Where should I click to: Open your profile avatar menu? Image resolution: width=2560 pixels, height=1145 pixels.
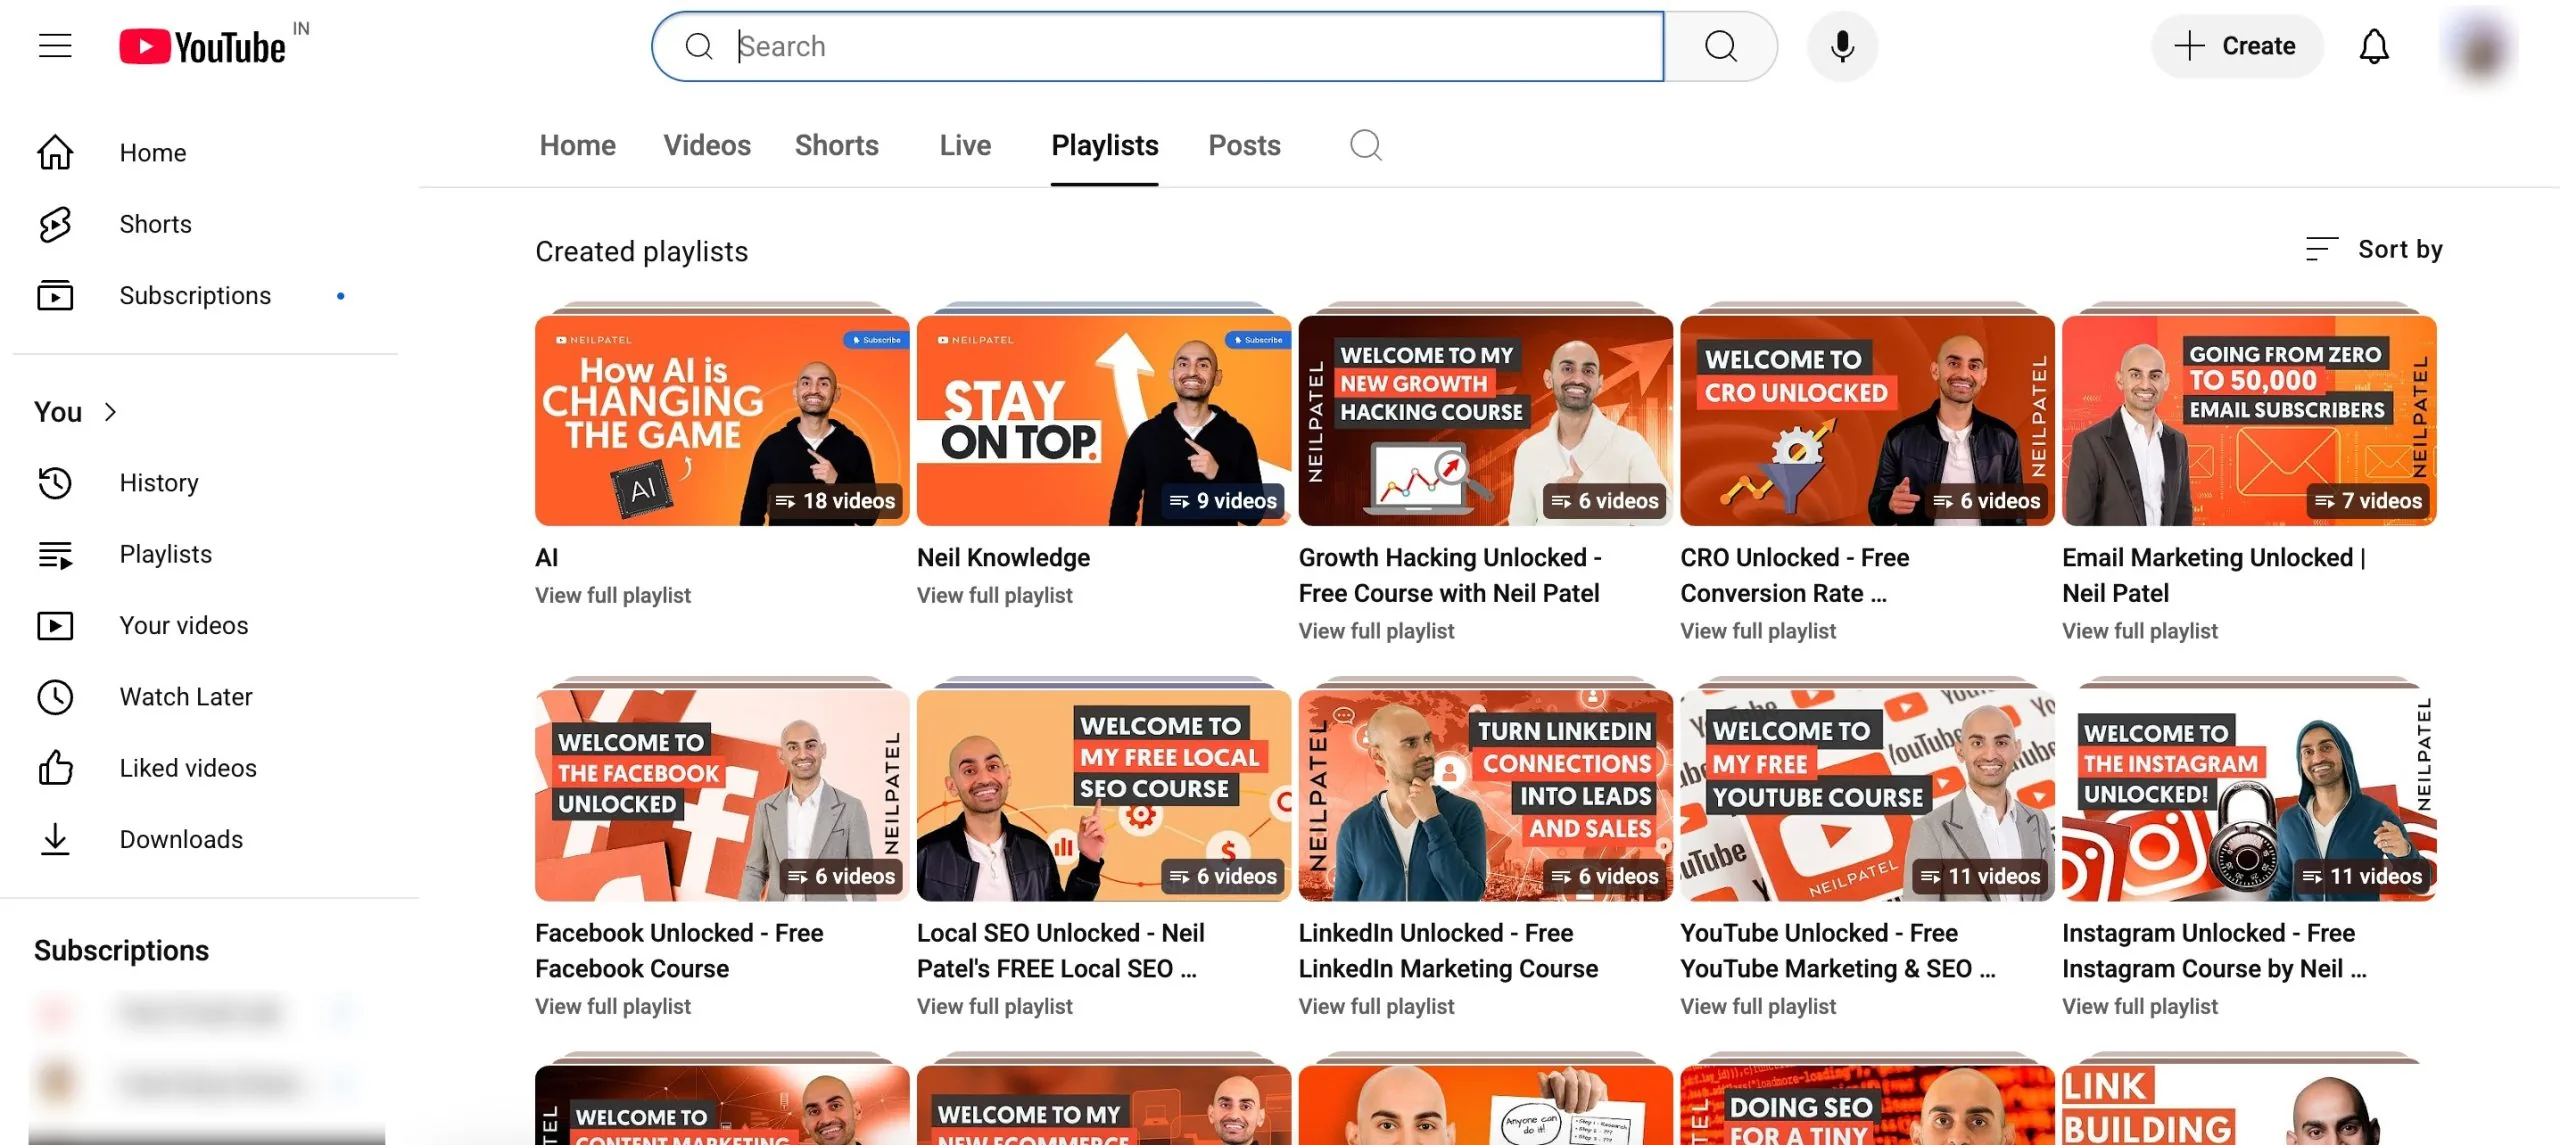2481,45
